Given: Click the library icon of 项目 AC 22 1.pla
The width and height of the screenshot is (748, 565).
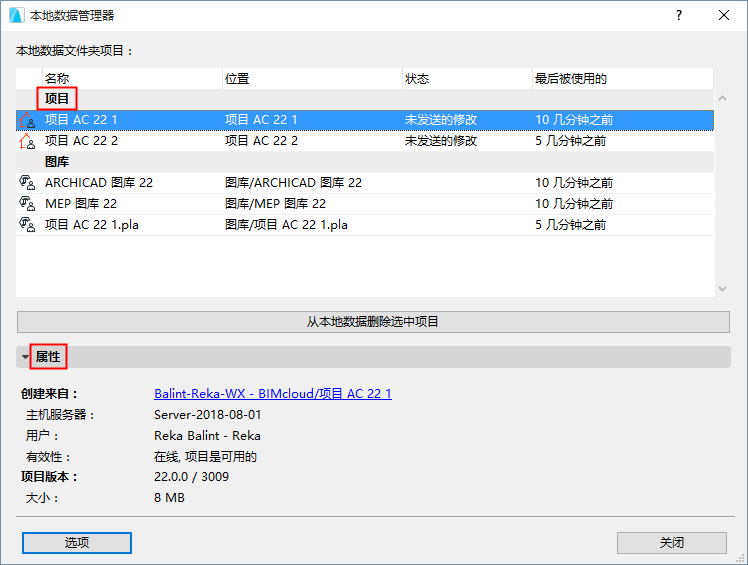Looking at the screenshot, I should pyautogui.click(x=27, y=225).
